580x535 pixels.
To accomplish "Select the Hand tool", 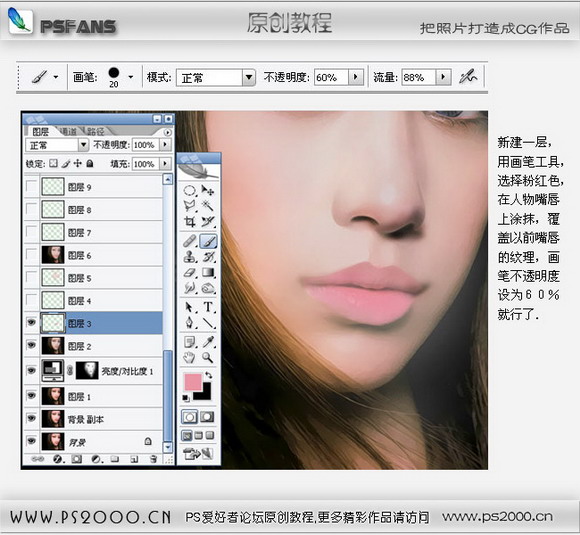I will click(x=190, y=357).
